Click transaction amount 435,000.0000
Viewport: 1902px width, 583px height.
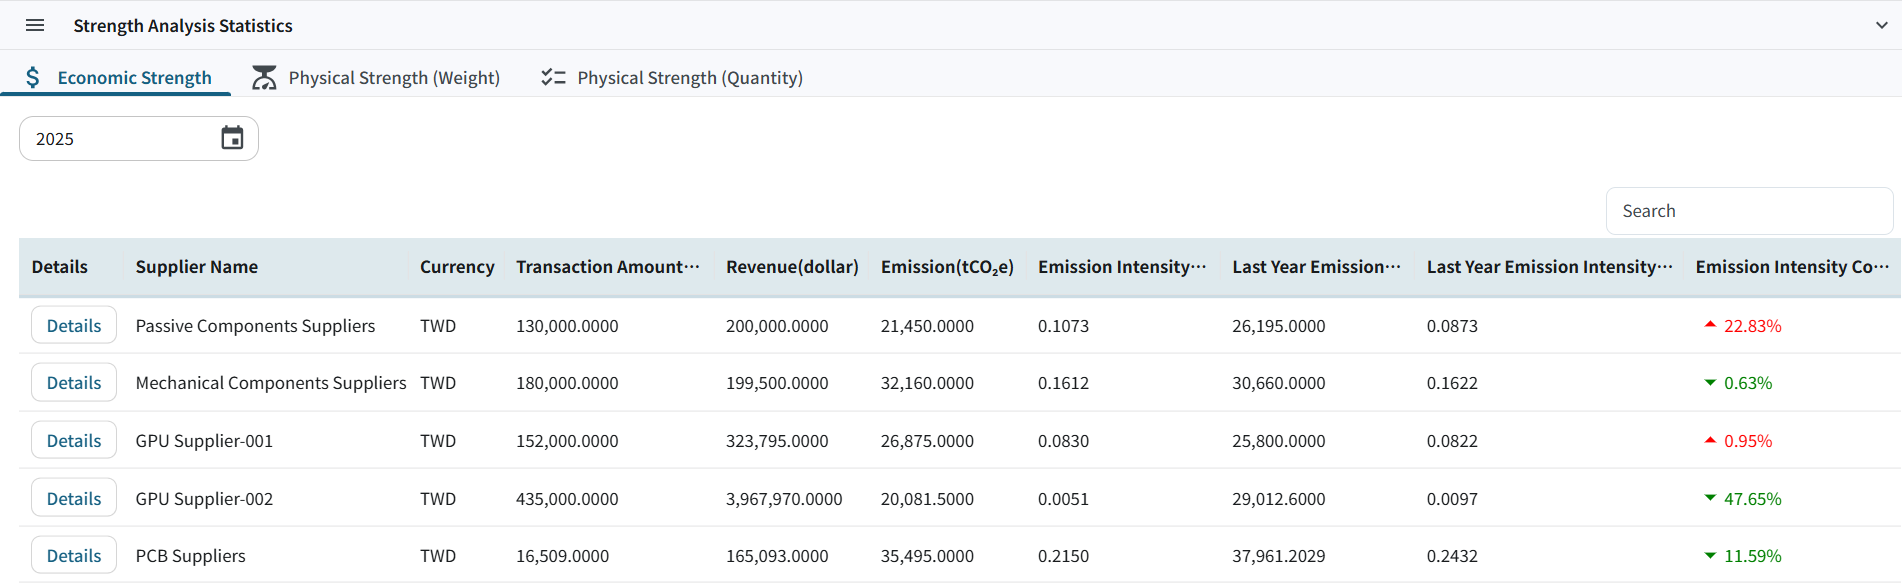pos(567,499)
